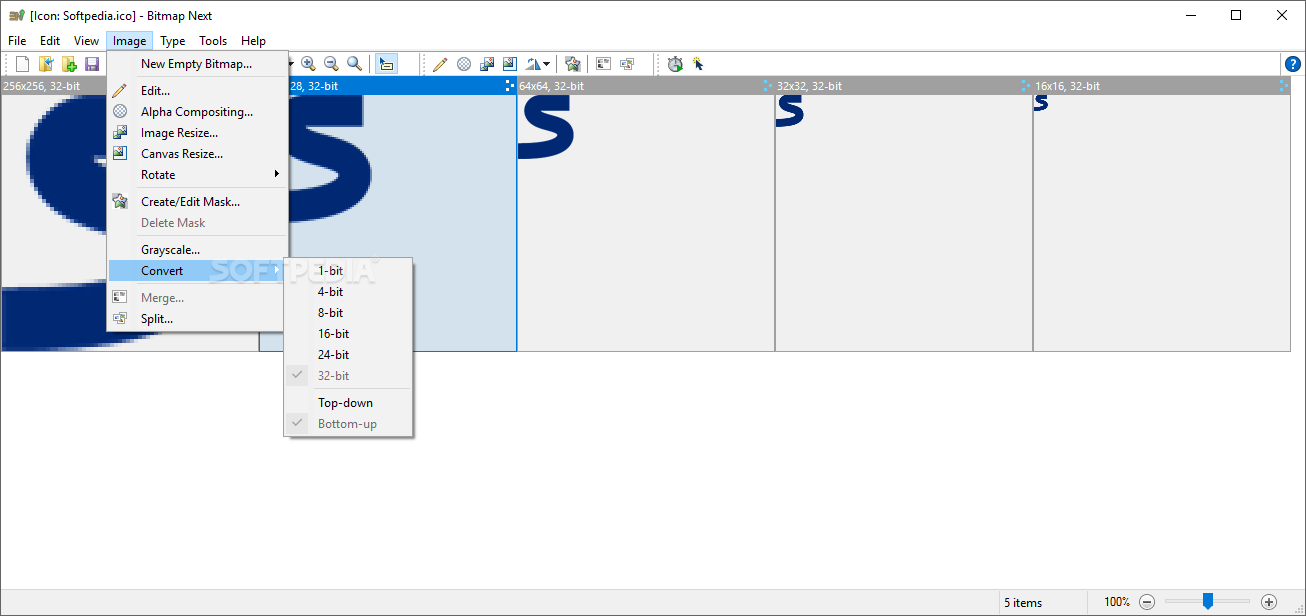1306x616 pixels.
Task: Click the Zoom In magnifier icon
Action: [308, 64]
